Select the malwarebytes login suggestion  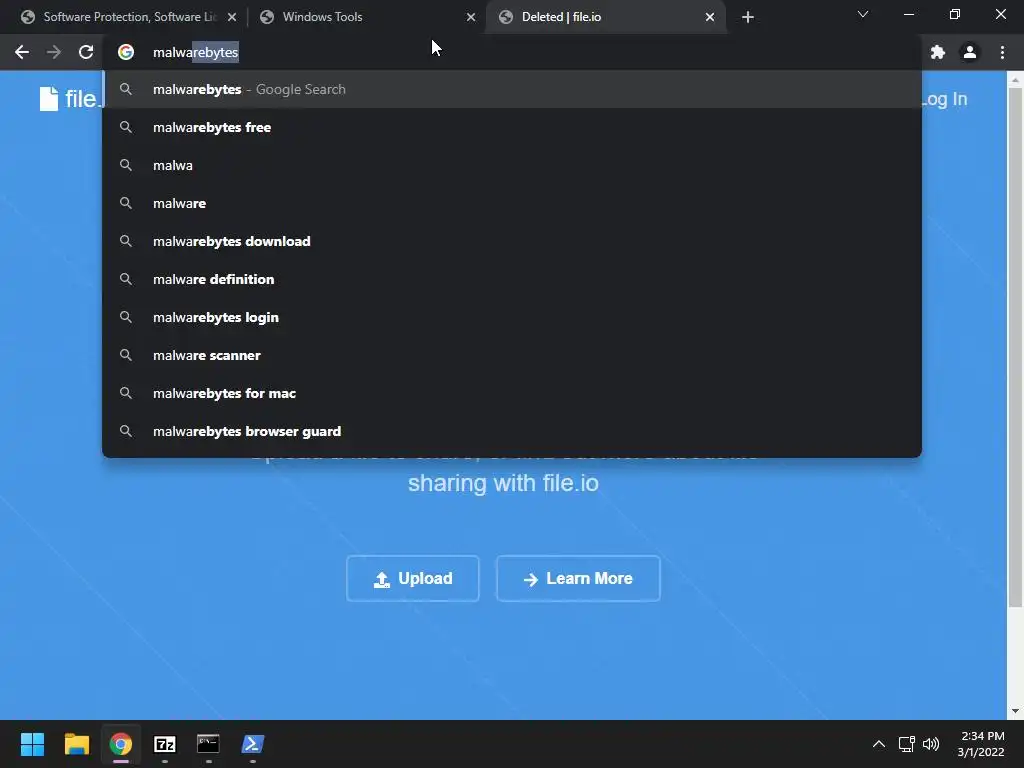click(512, 317)
